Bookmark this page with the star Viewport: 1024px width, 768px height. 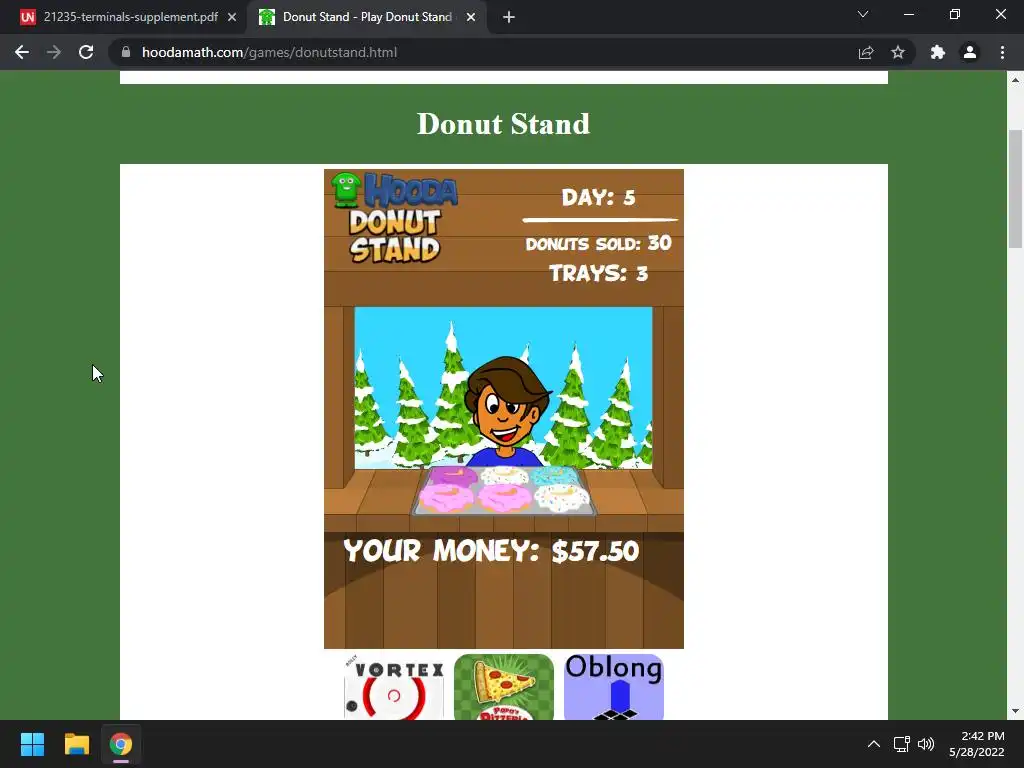click(898, 52)
